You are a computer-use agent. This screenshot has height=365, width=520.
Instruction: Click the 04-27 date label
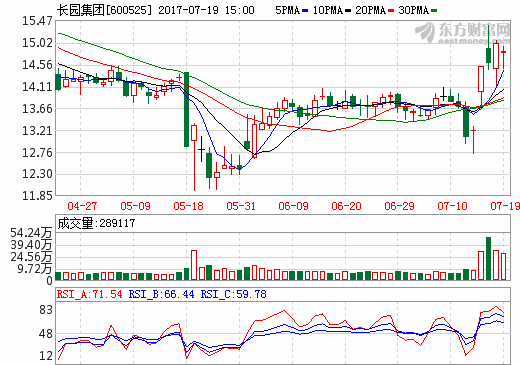tap(82, 206)
